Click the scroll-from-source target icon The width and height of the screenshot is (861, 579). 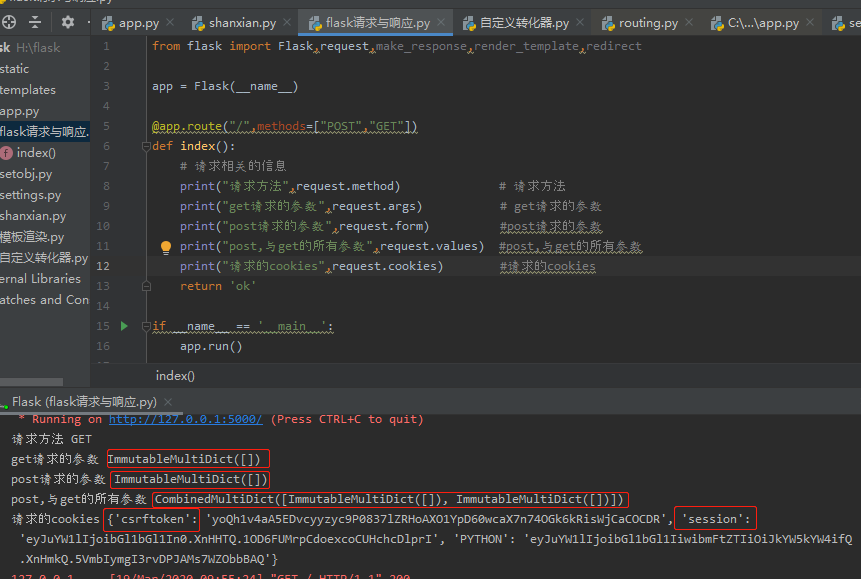click(x=9, y=22)
